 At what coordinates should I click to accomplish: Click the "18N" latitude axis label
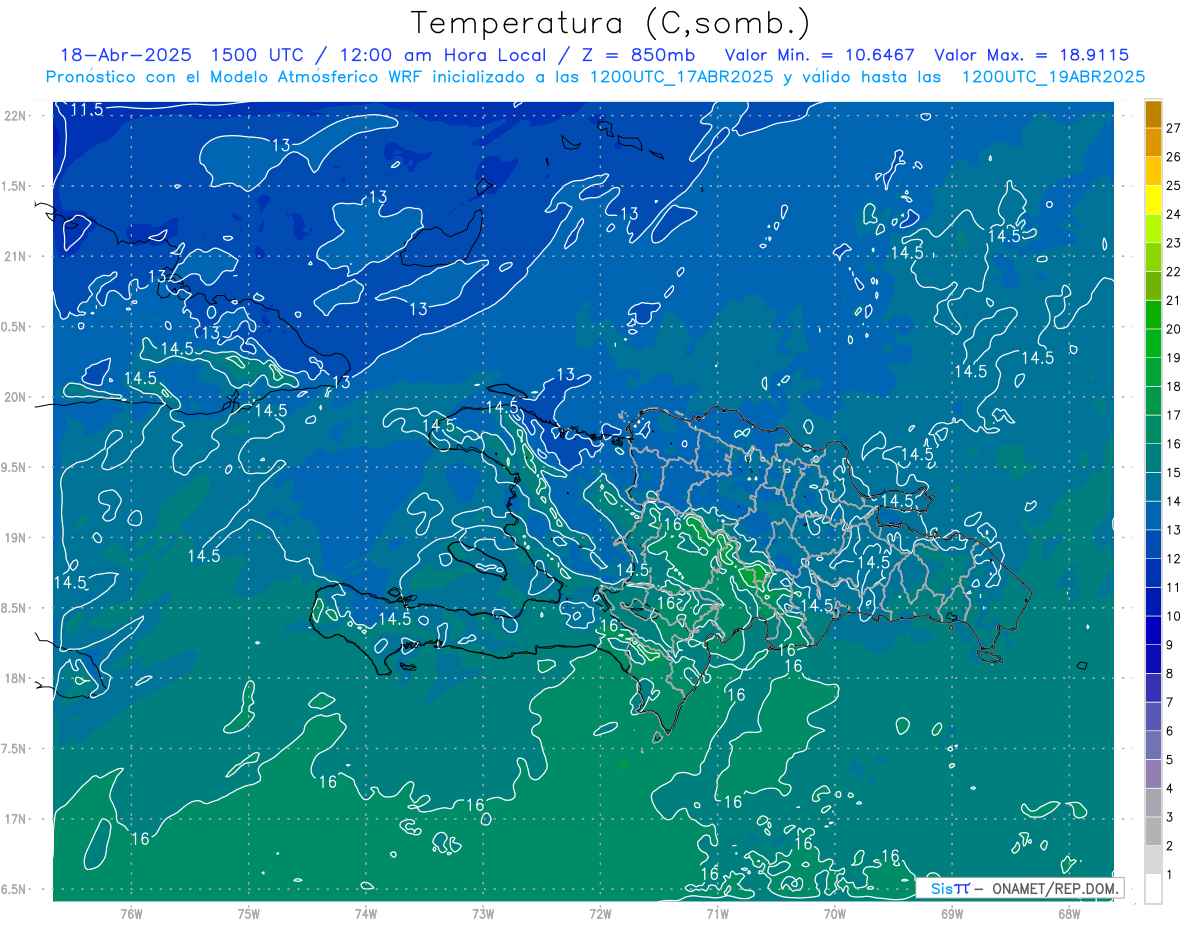tap(16, 679)
